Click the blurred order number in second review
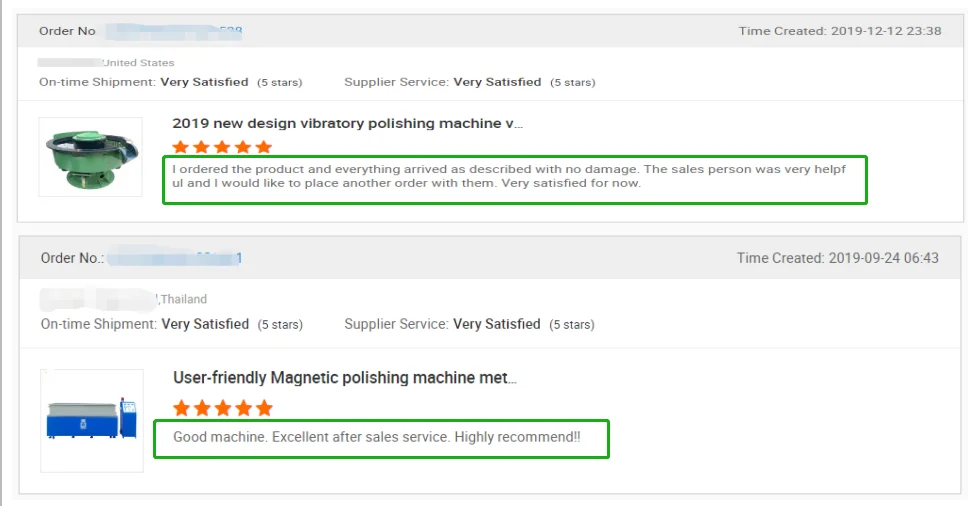 pyautogui.click(x=174, y=258)
